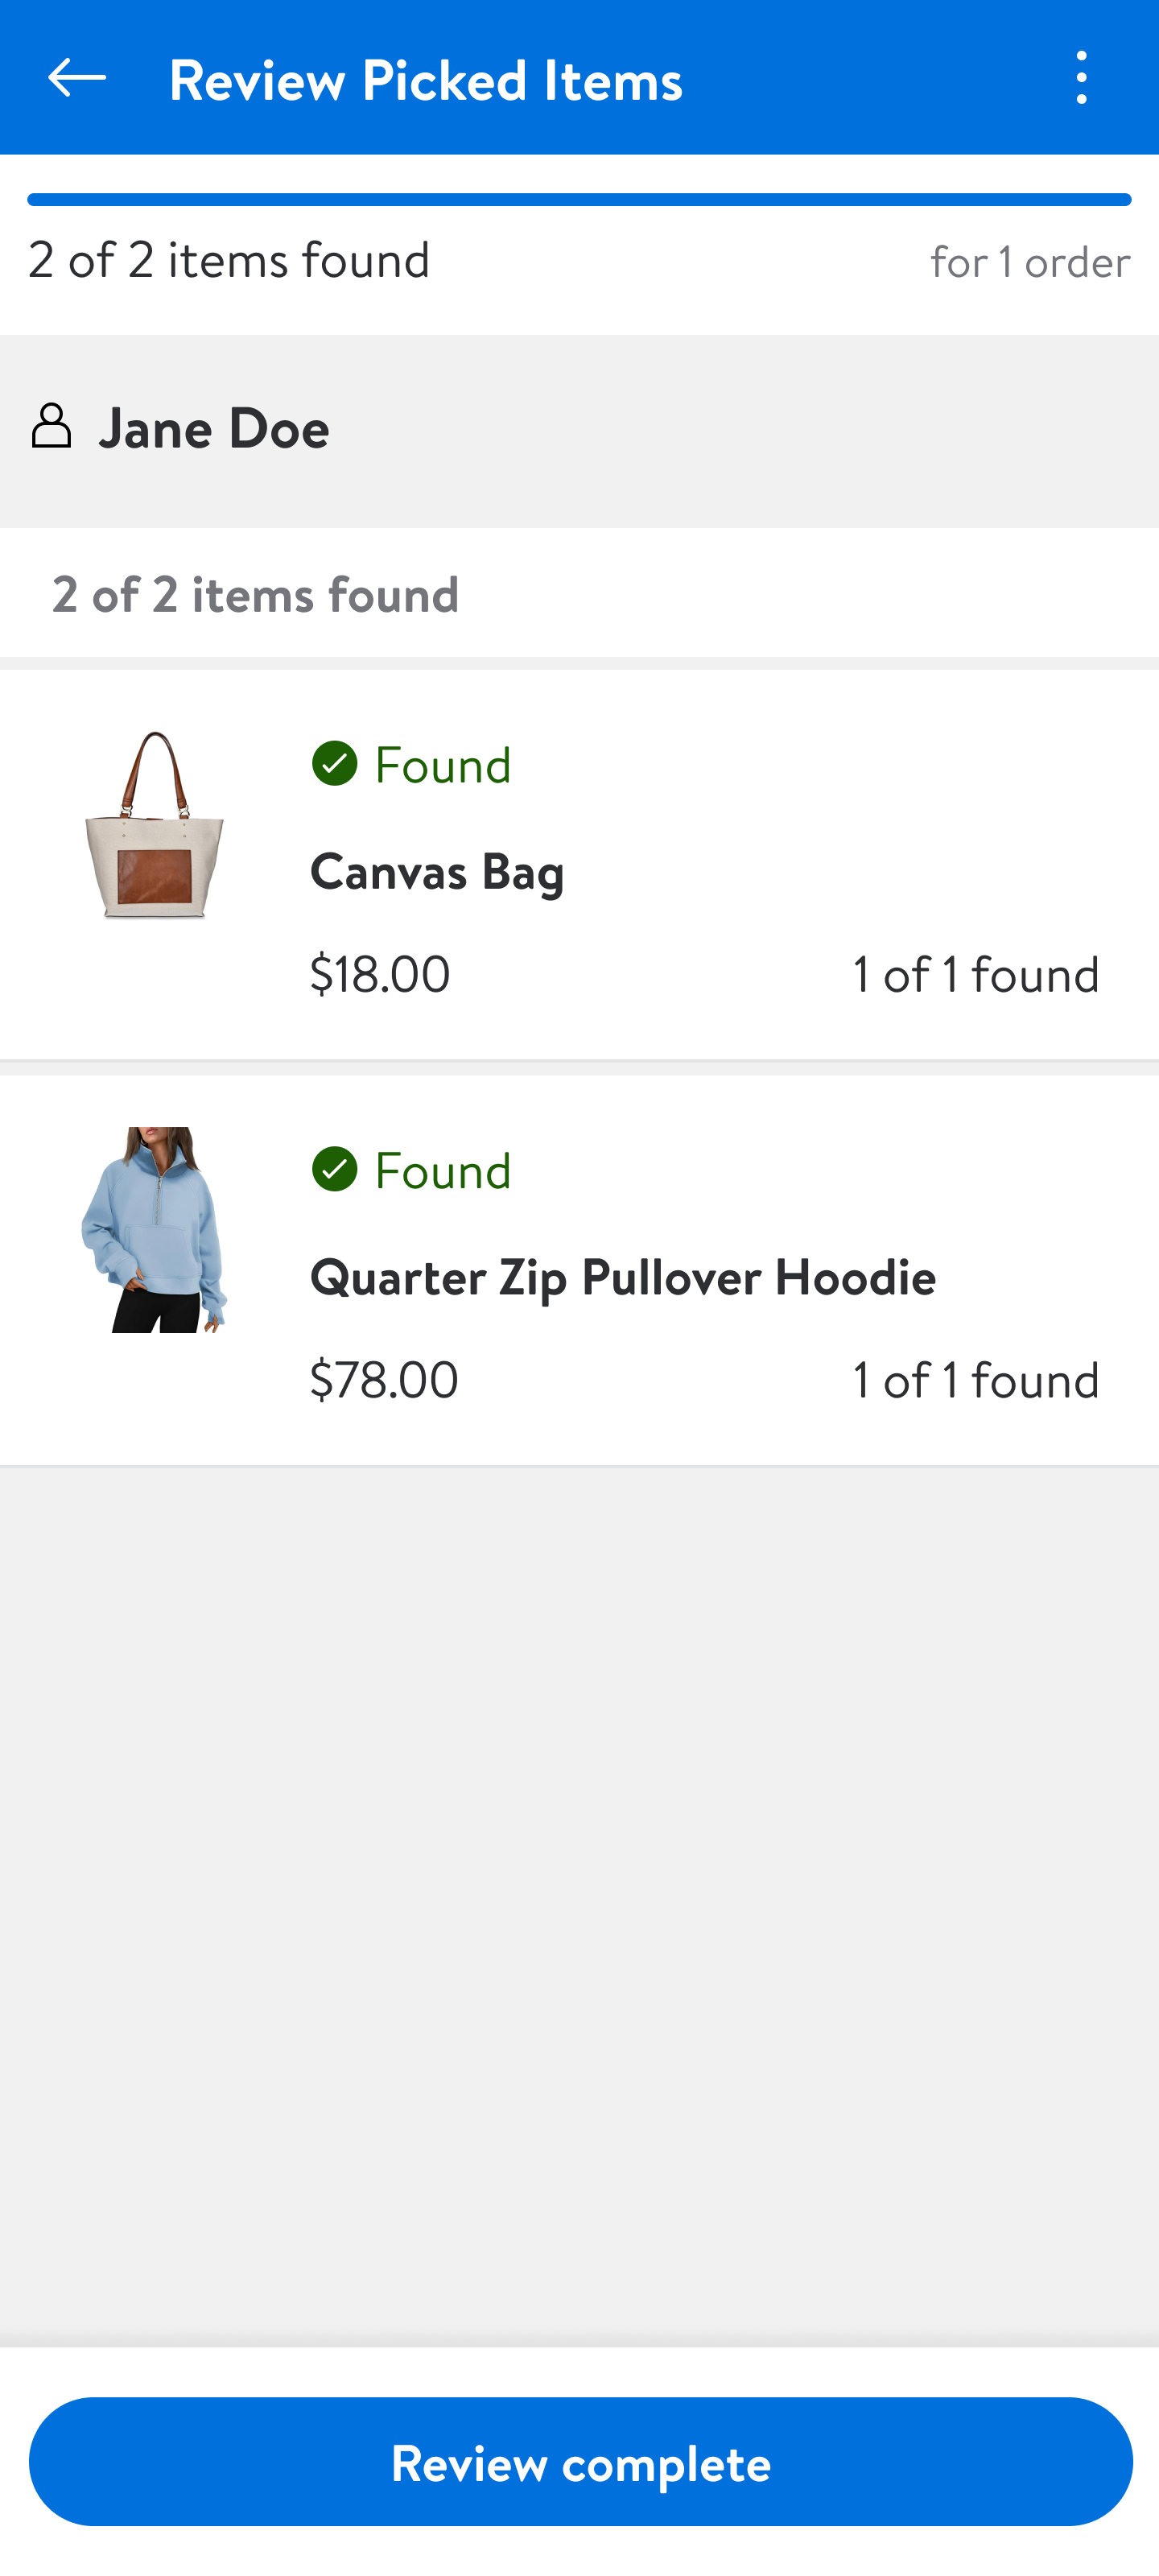Image resolution: width=1159 pixels, height=2576 pixels.
Task: Open the three-dot overflow menu
Action: 1081,77
